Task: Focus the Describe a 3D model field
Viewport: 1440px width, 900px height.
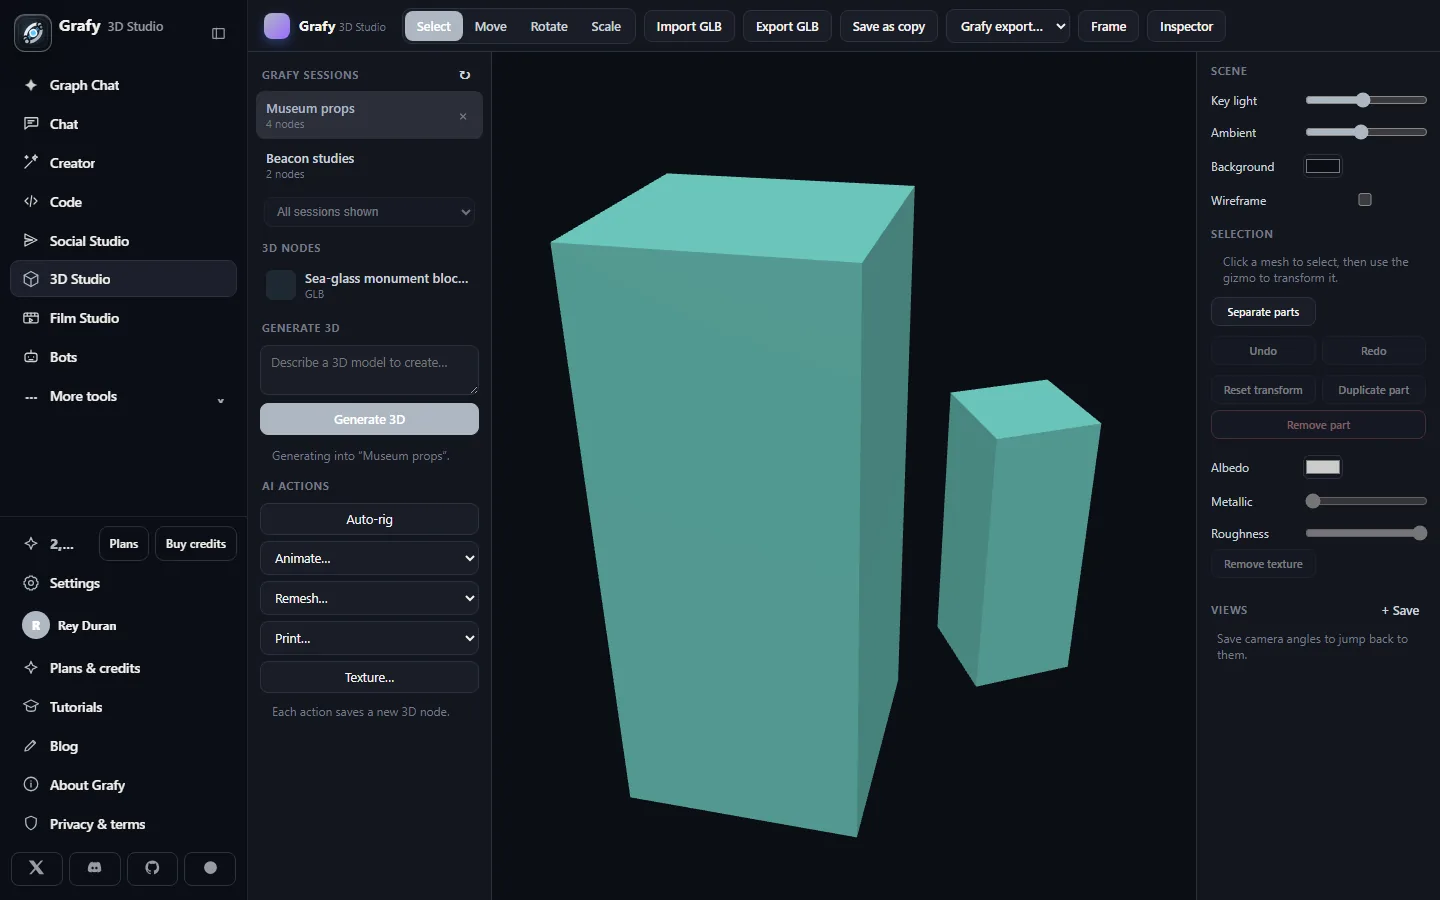Action: click(369, 370)
